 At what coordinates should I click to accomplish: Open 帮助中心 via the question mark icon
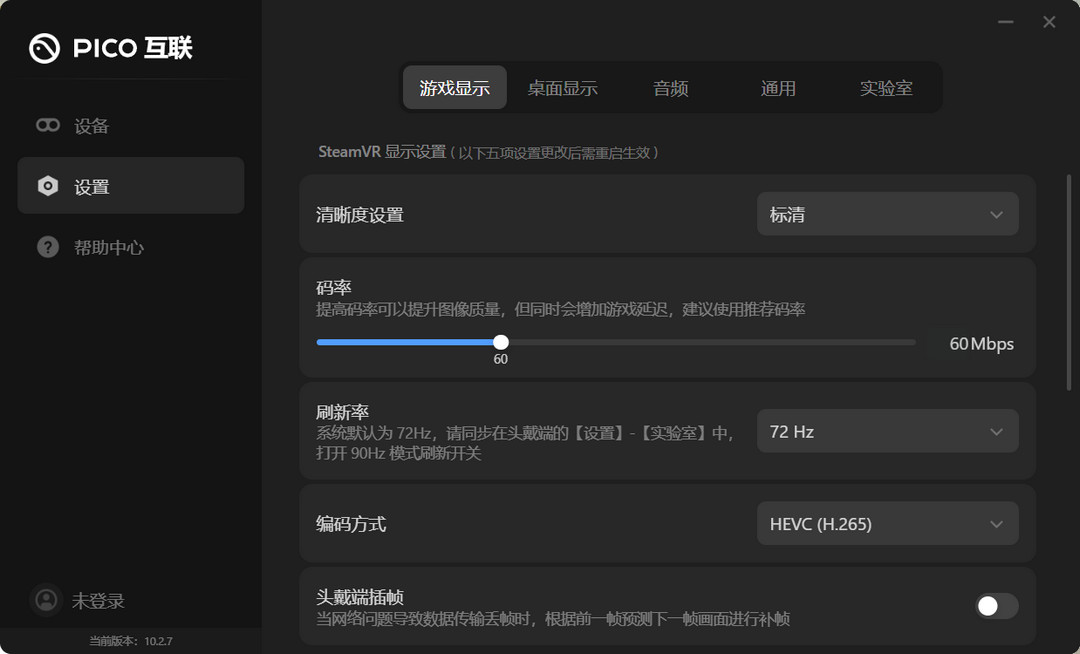pos(47,246)
